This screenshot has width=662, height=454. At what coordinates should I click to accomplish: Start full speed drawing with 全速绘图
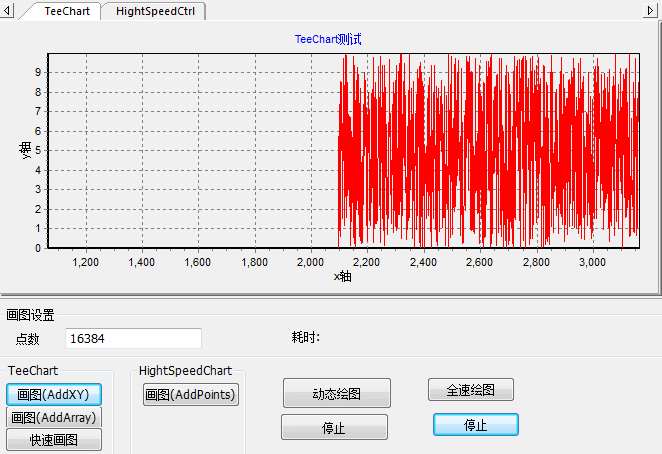tap(471, 389)
